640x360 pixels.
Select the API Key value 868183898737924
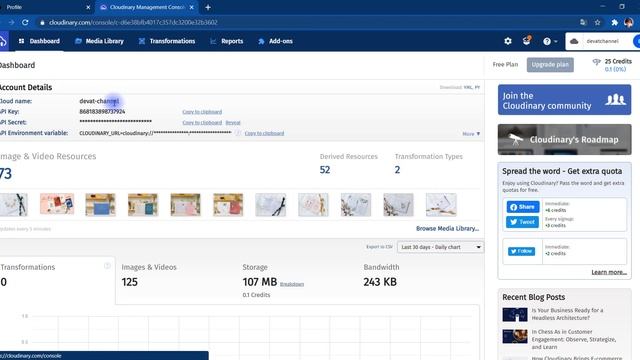pos(102,111)
